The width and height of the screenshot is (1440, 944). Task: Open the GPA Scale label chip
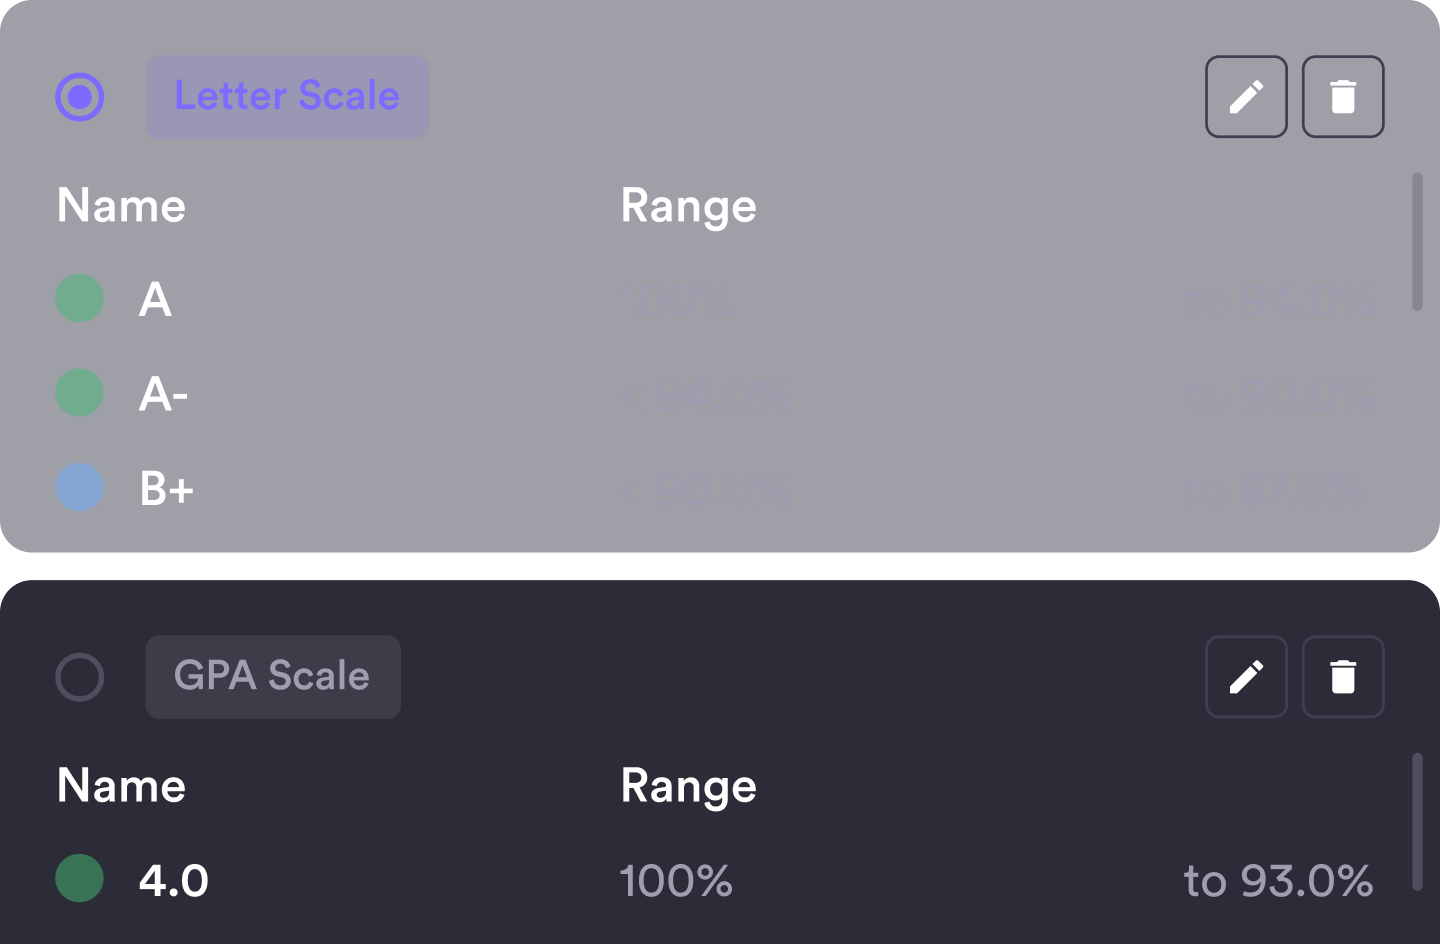[273, 677]
